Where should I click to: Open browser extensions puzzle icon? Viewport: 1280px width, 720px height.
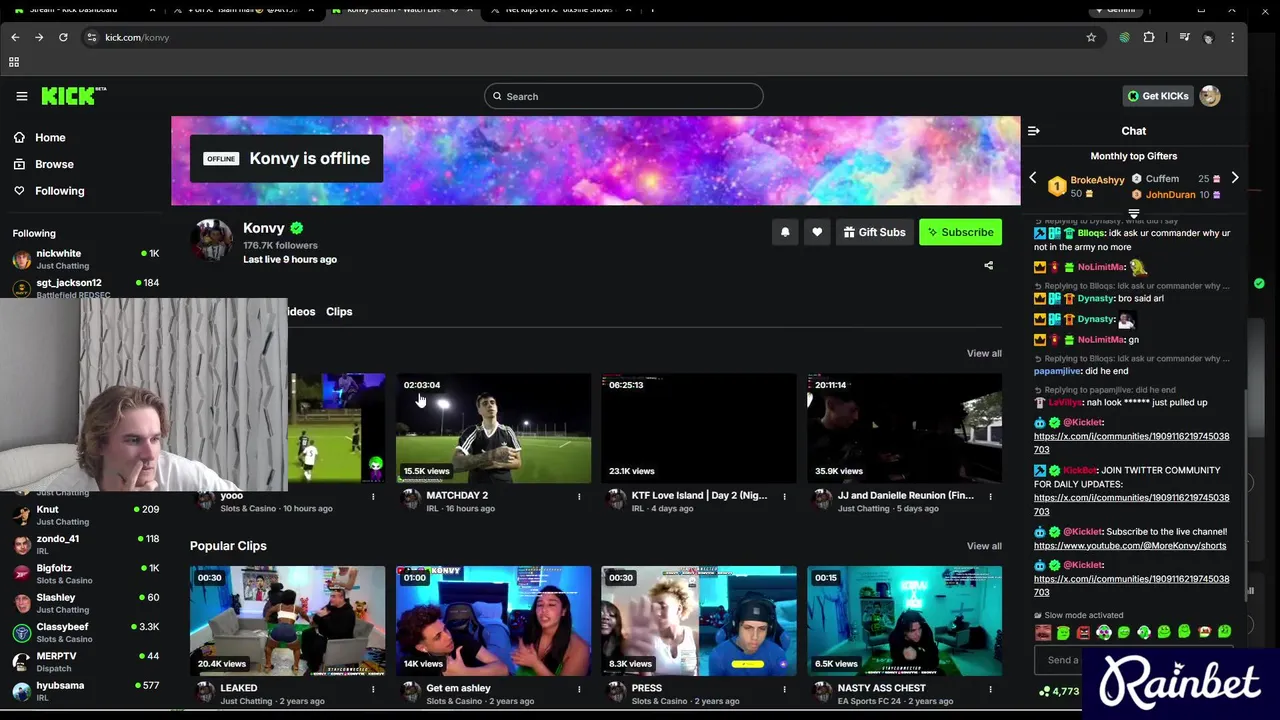click(1149, 37)
